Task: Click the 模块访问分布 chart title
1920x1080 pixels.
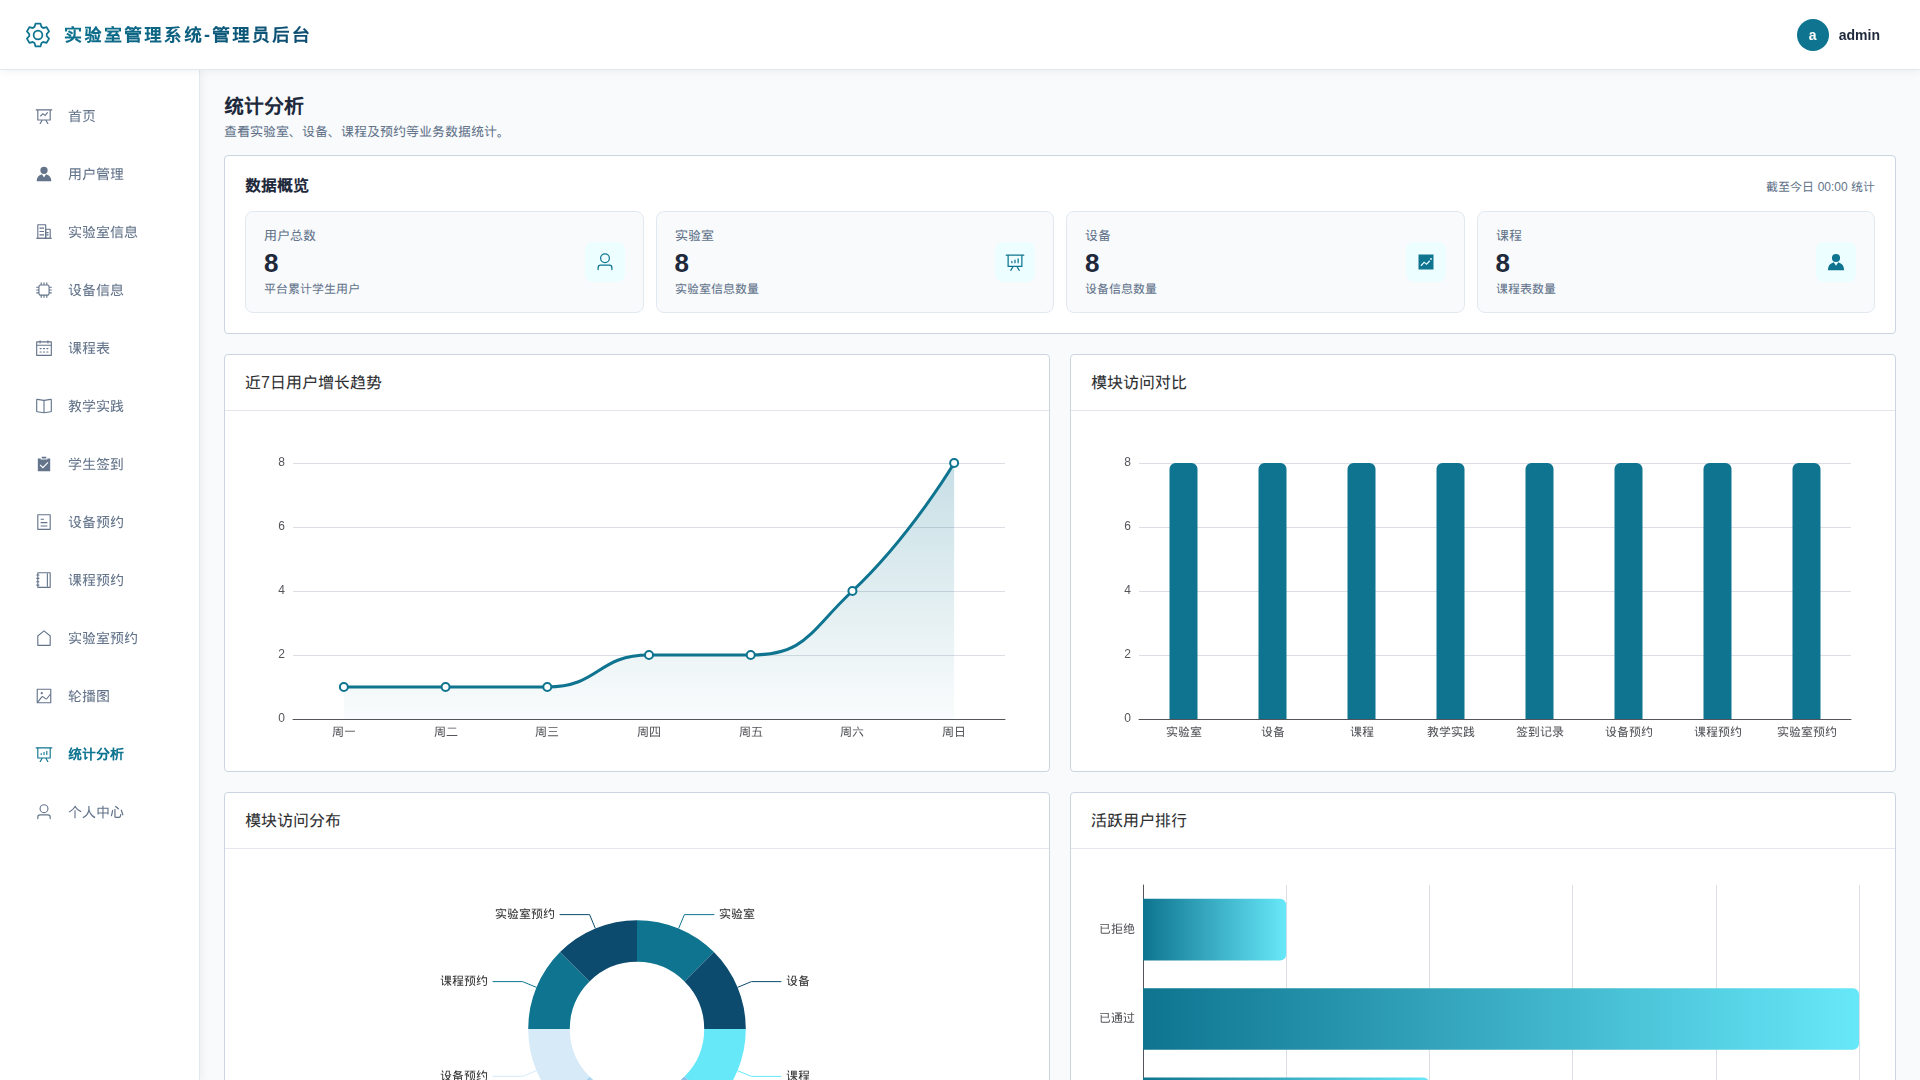Action: [x=293, y=821]
